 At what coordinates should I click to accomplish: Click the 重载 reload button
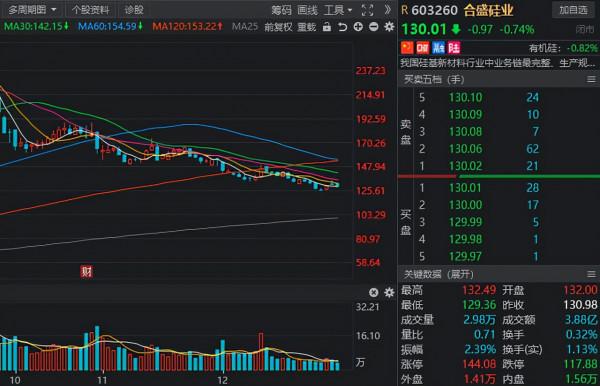[307, 27]
